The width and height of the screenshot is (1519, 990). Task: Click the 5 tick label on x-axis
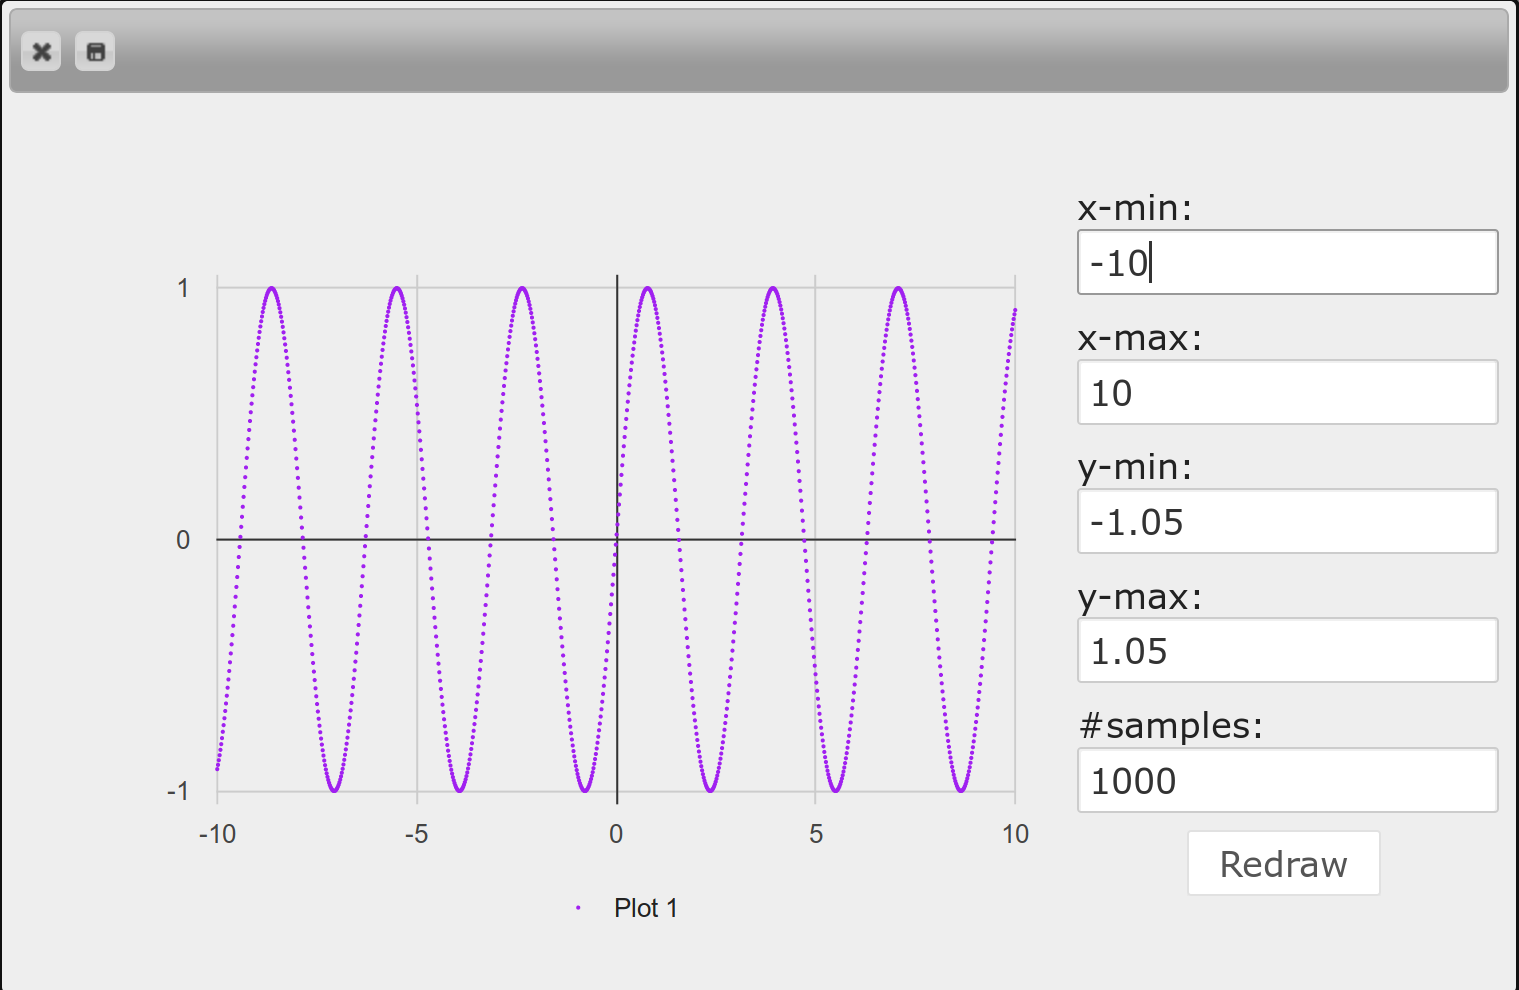pos(816,834)
